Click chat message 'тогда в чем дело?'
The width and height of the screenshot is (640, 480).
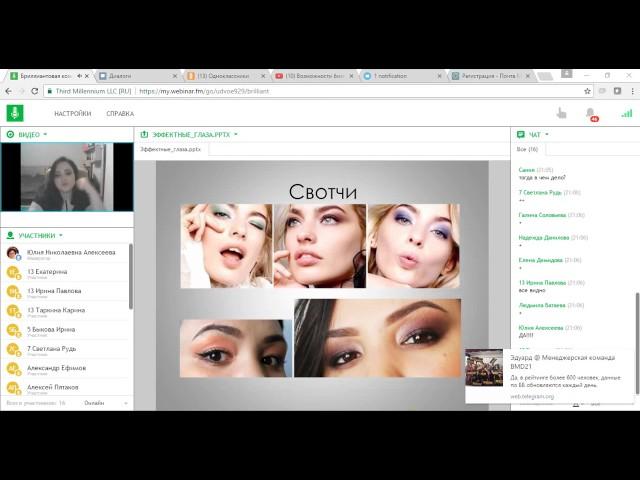tap(542, 178)
